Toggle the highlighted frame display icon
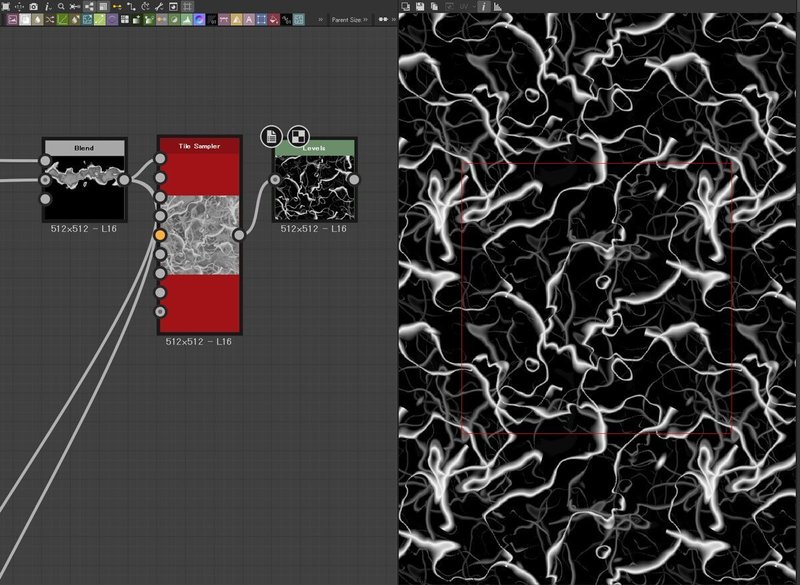Viewport: 800px width, 585px height. tap(103, 7)
